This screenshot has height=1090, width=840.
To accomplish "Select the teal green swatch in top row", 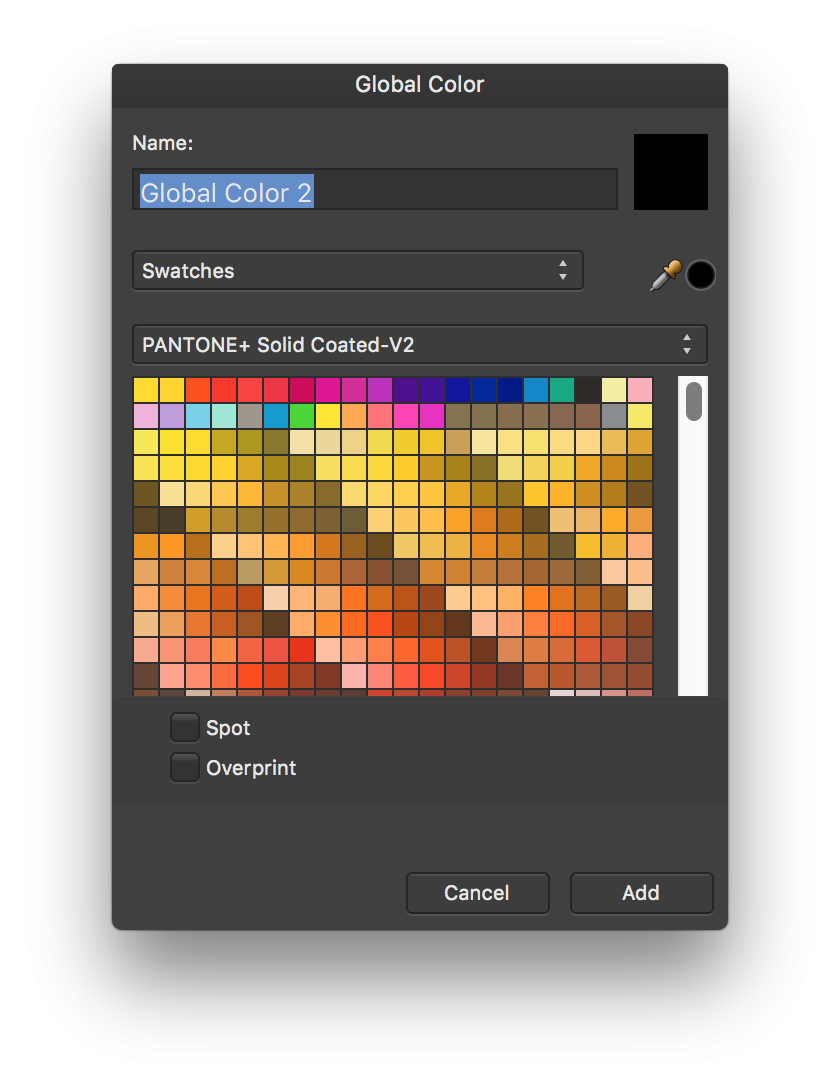I will tap(562, 390).
